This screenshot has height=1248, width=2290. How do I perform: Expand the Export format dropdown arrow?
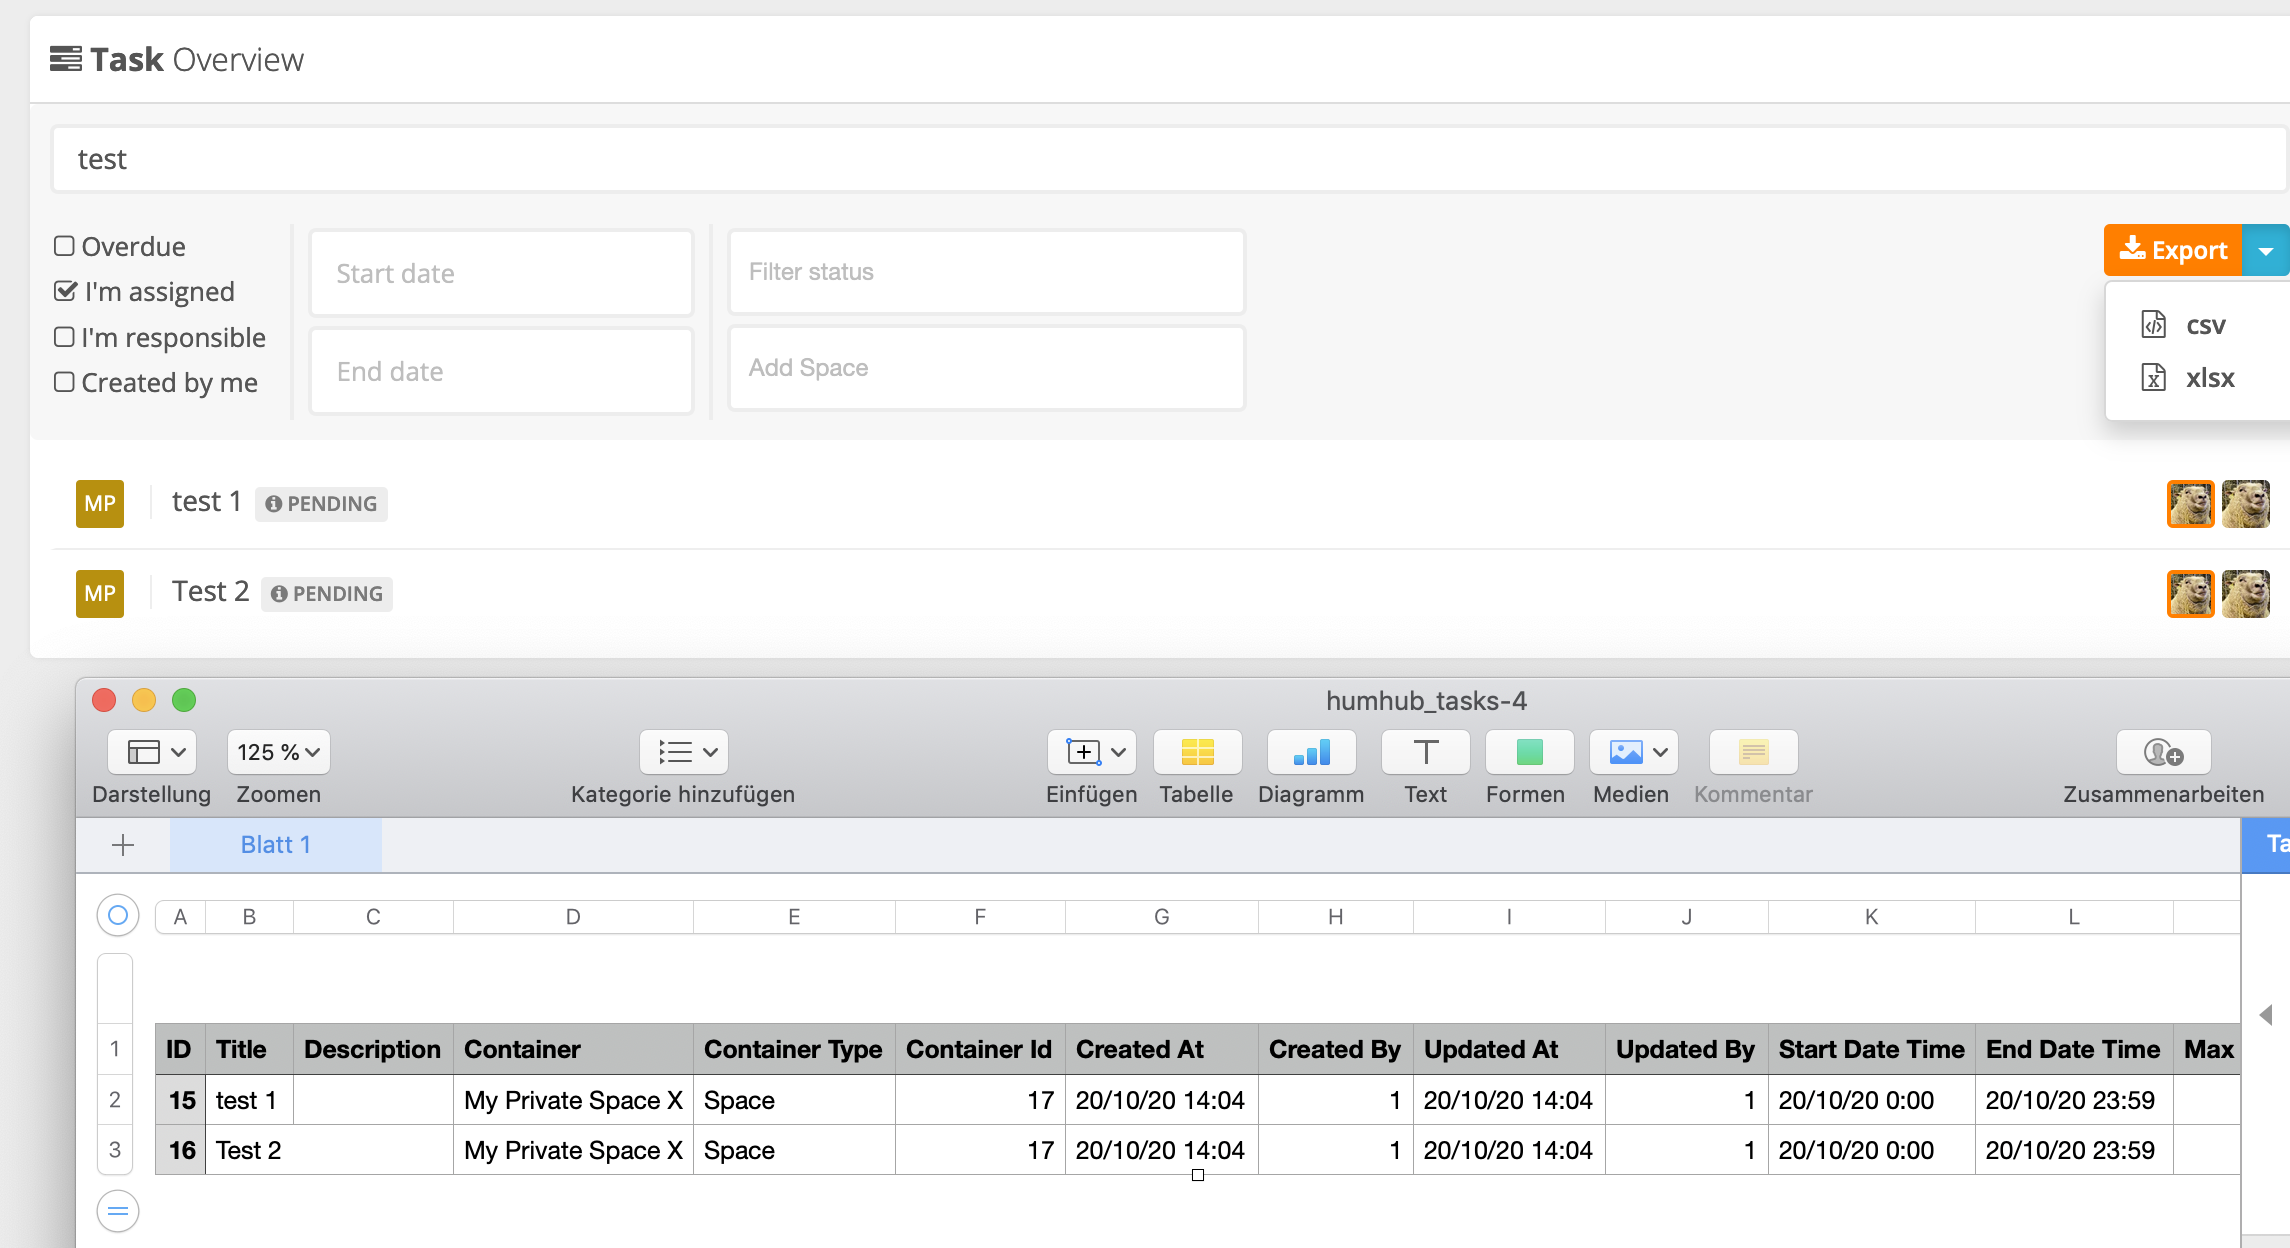click(x=2266, y=250)
